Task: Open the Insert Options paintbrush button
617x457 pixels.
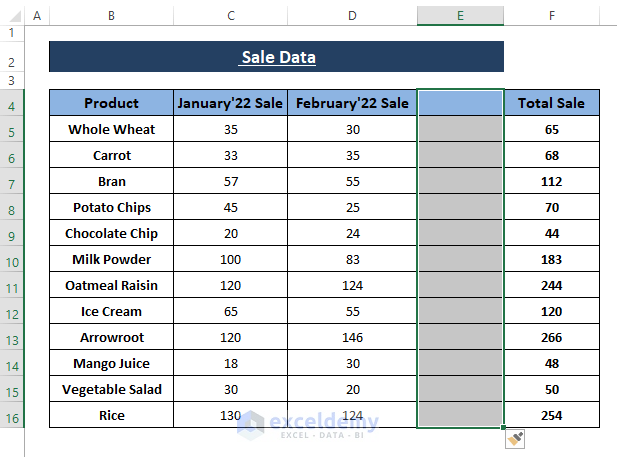Action: (515, 438)
